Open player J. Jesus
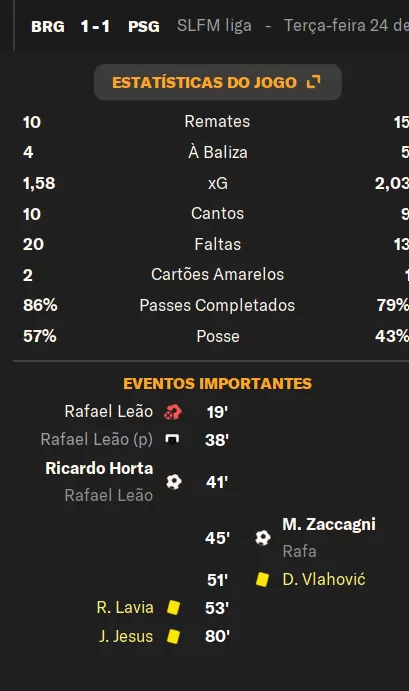This screenshot has height=691, width=409. [126, 636]
